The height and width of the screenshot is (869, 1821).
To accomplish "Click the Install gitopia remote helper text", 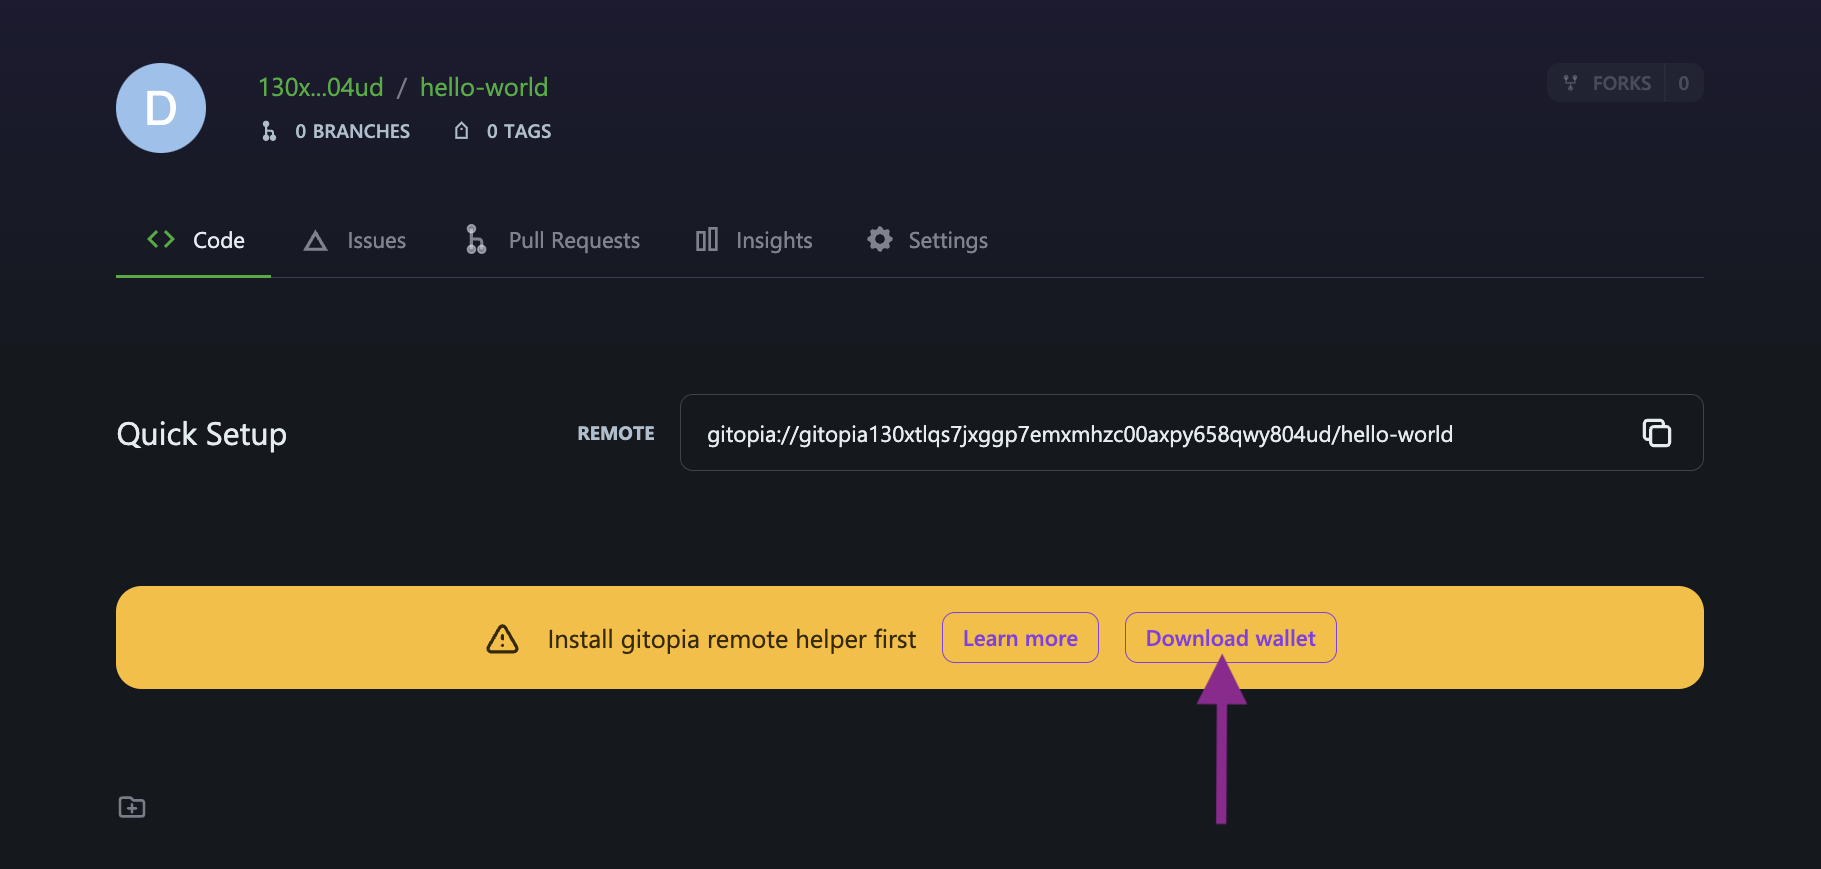I will (x=732, y=639).
